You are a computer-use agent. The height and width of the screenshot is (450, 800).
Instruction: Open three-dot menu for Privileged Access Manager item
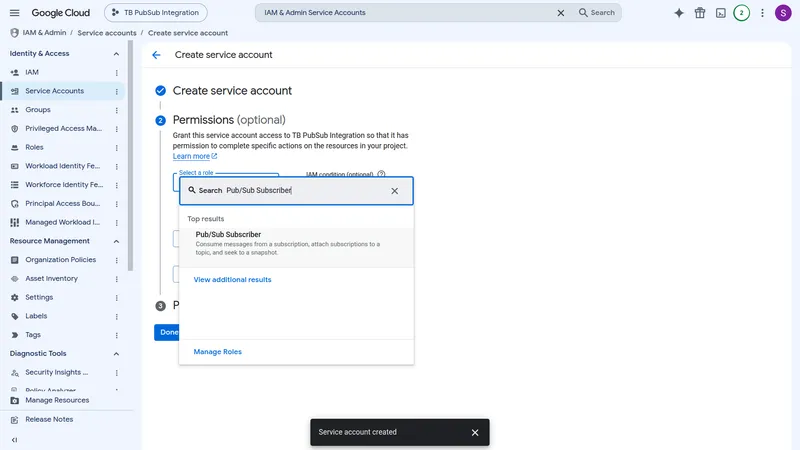[x=116, y=129]
